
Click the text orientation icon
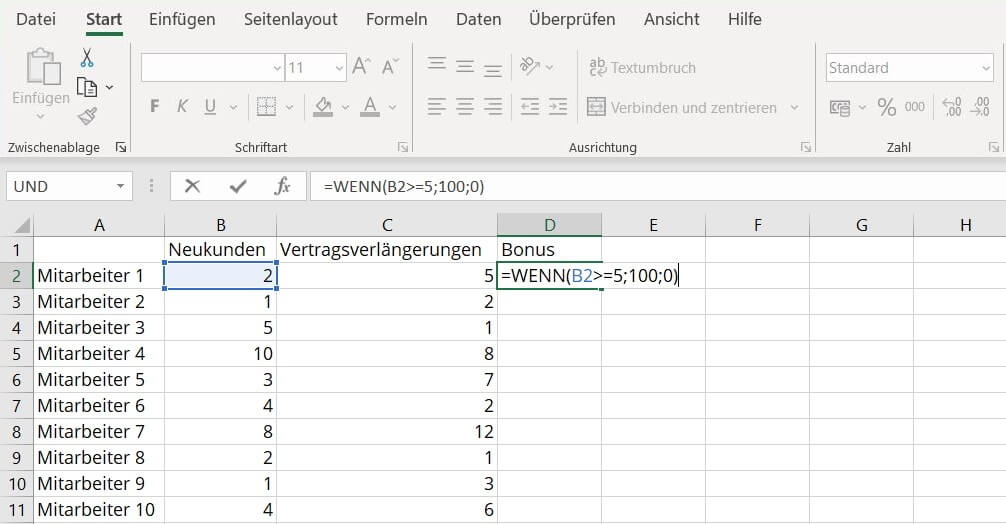(x=530, y=66)
